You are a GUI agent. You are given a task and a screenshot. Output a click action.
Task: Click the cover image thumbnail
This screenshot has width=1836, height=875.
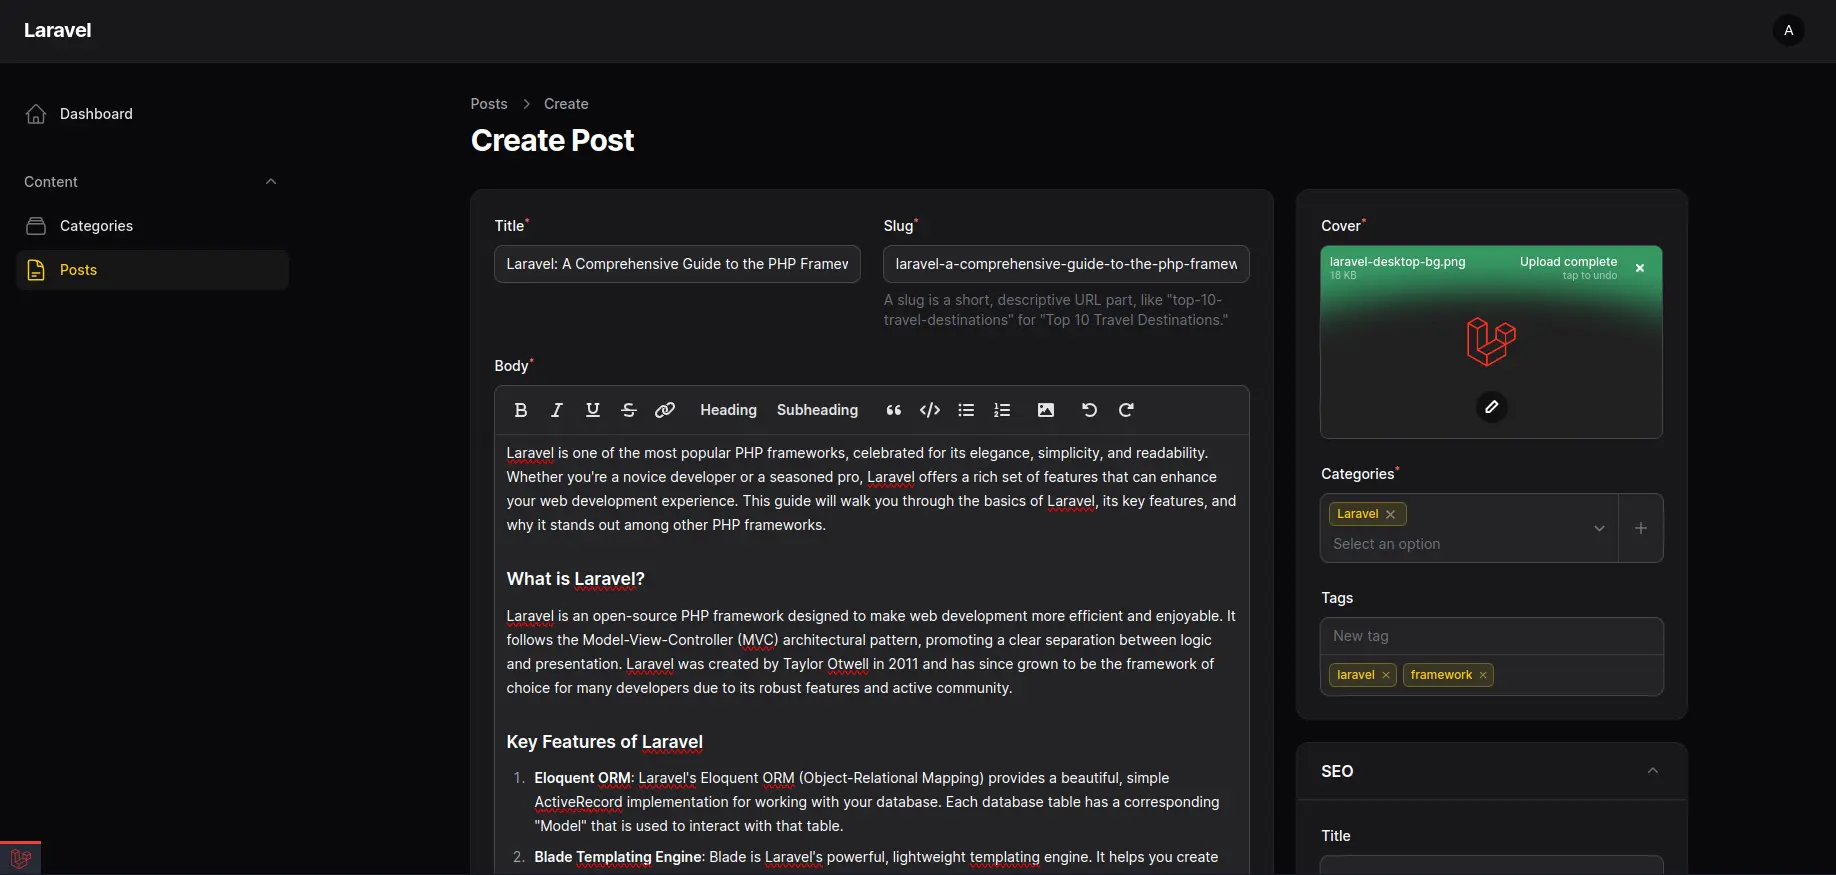tap(1491, 341)
